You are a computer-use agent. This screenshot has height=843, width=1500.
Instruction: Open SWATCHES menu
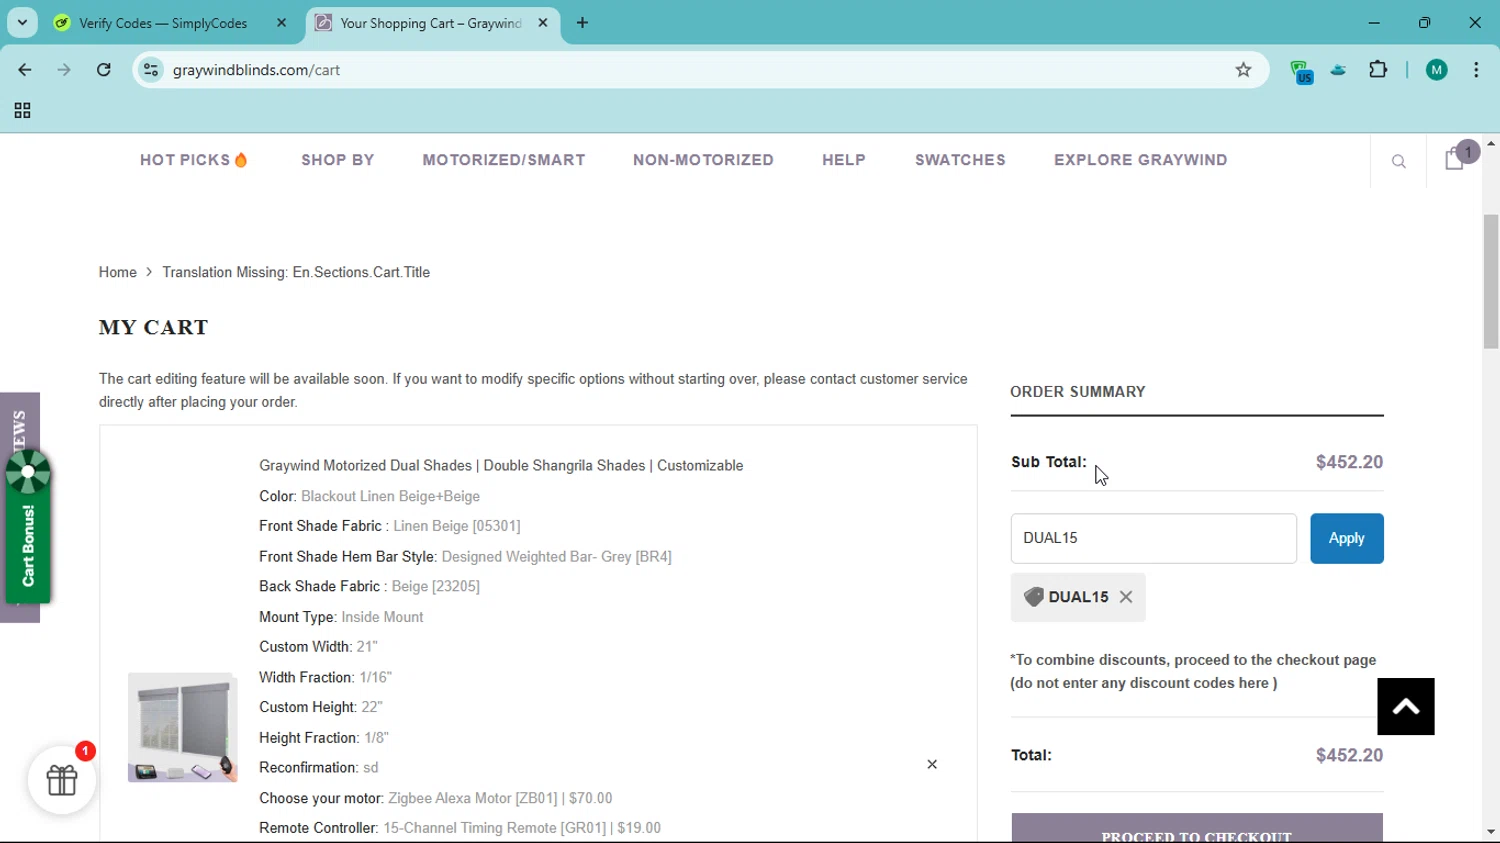tap(960, 160)
